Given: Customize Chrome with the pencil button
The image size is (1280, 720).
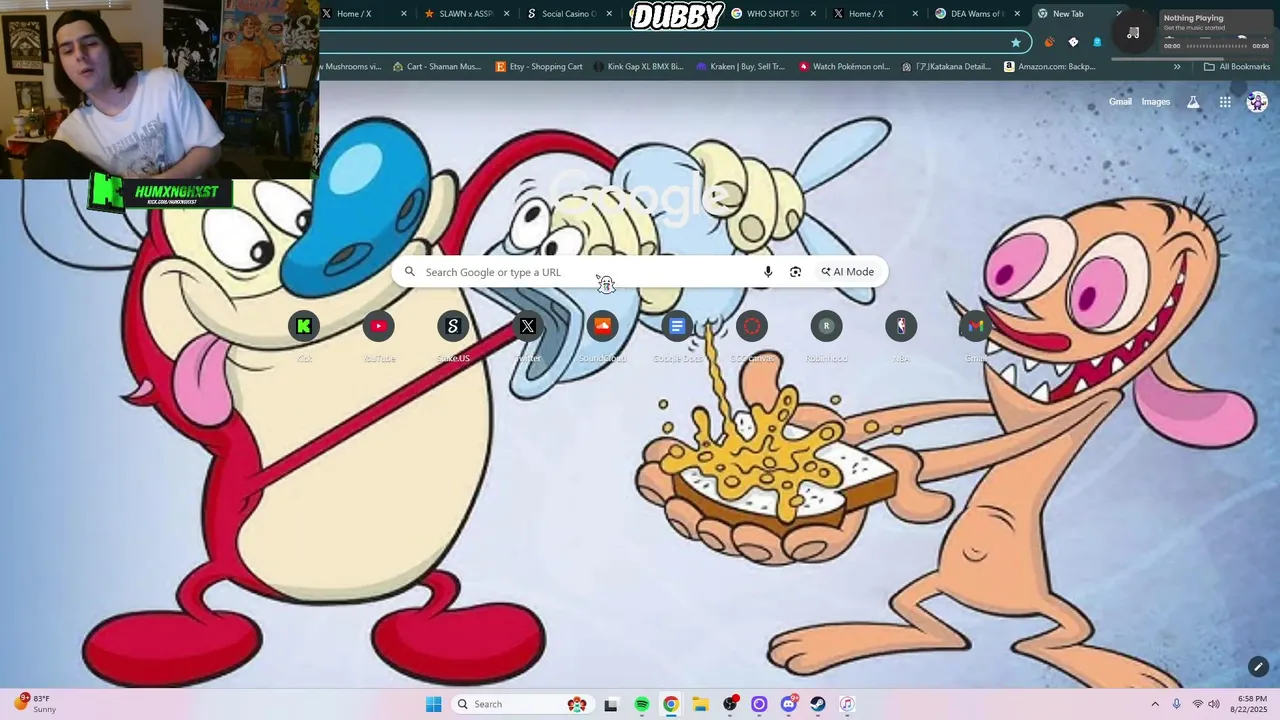Looking at the screenshot, I should click(1258, 667).
